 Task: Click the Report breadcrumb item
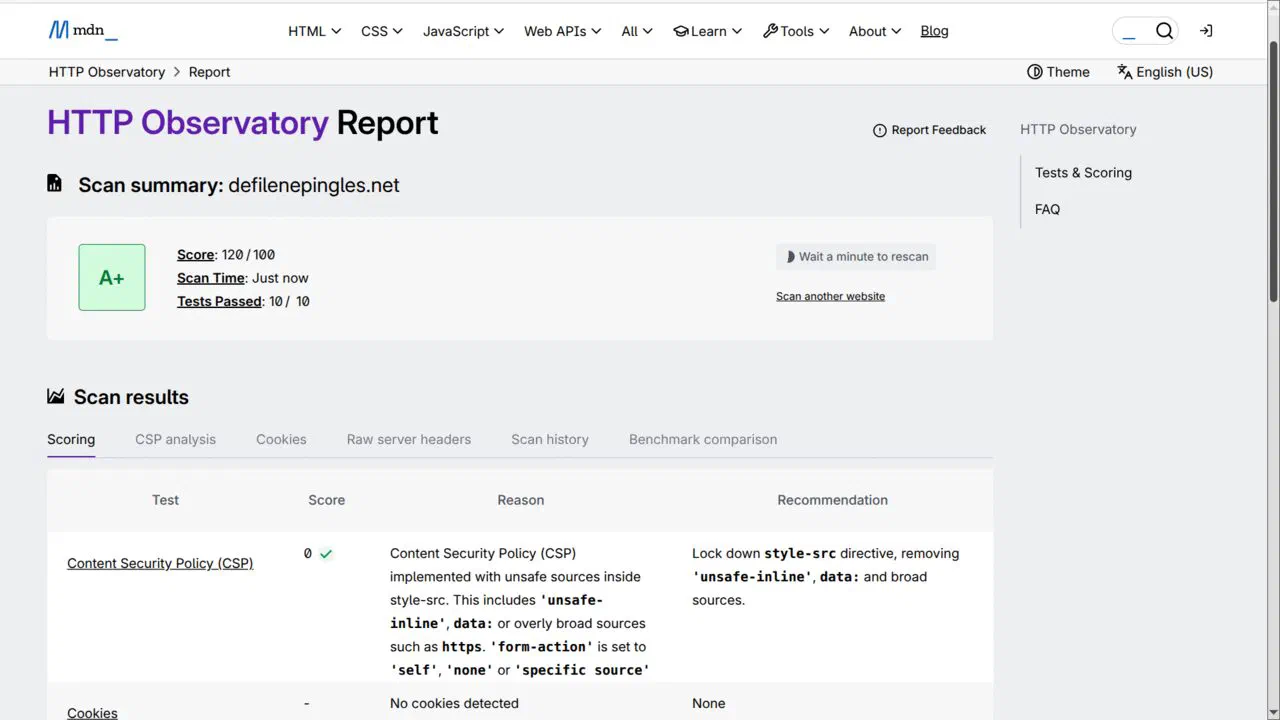point(209,72)
